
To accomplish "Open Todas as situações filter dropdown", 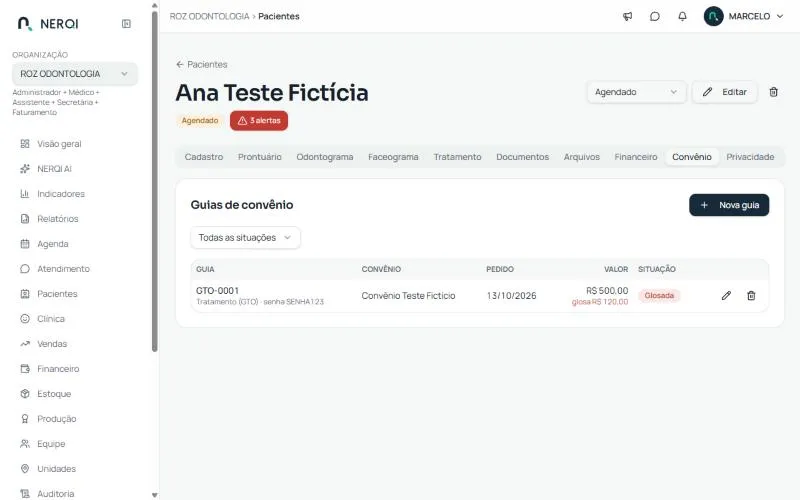I will click(x=245, y=238).
